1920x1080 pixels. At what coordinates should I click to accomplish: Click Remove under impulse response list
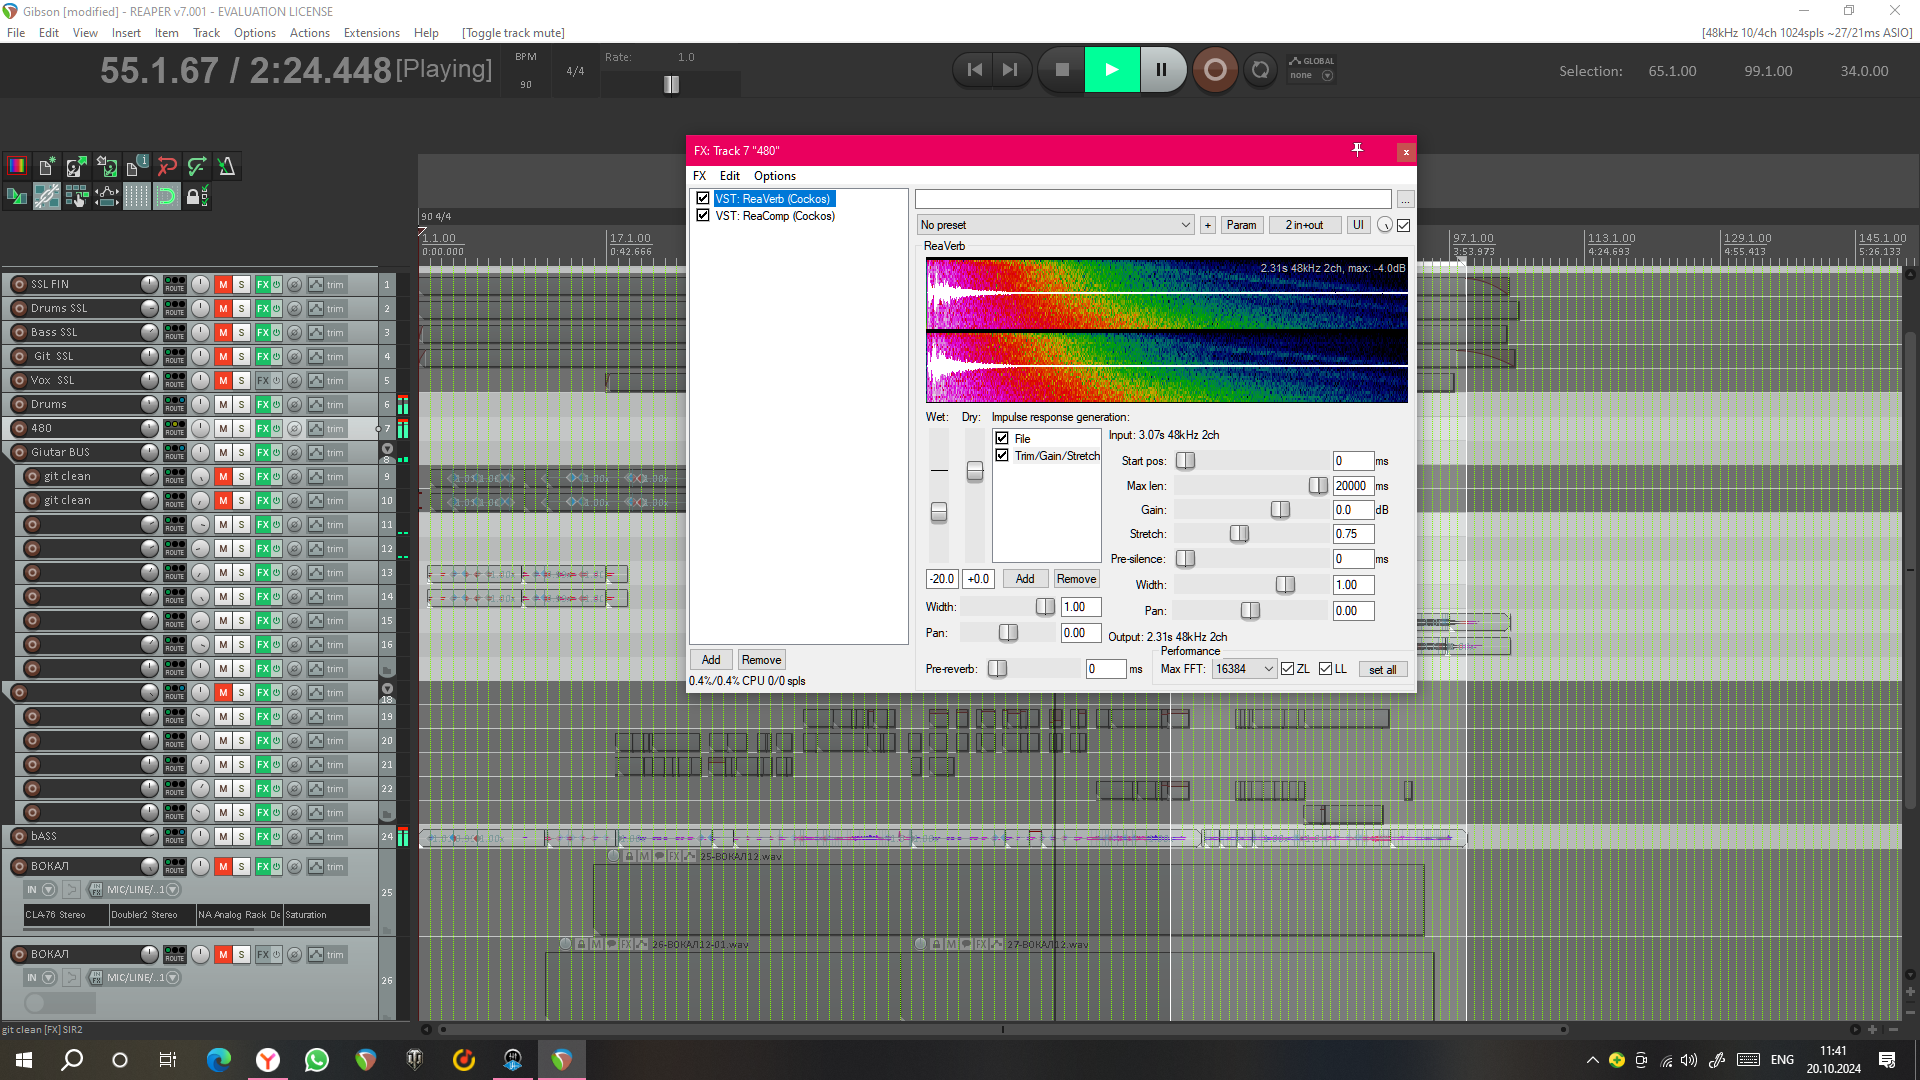[1076, 579]
